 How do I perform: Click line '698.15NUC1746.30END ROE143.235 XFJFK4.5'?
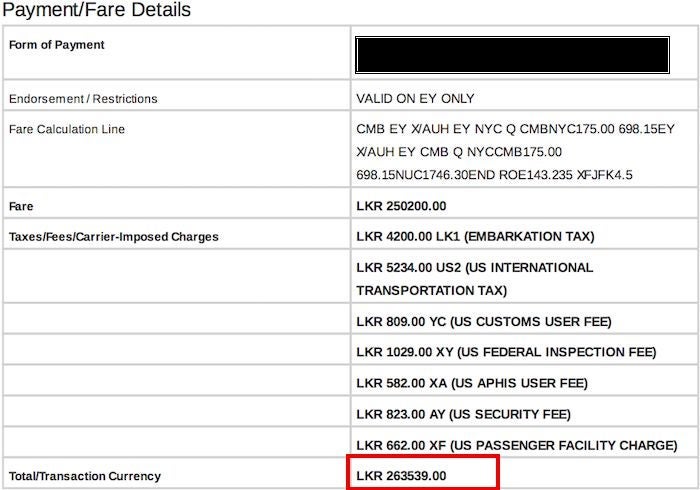(x=494, y=174)
